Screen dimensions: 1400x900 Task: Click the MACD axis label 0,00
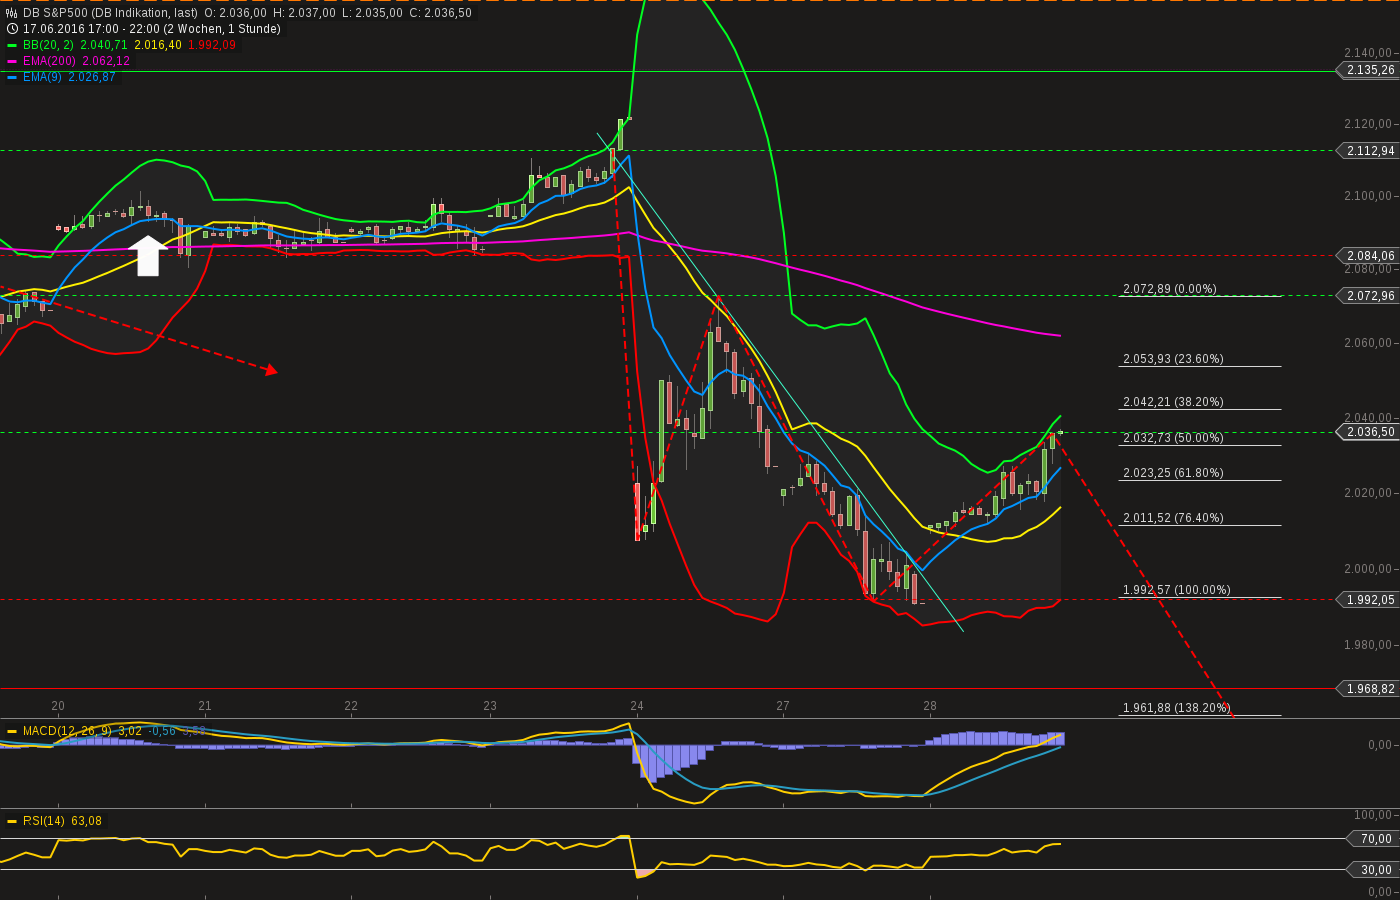click(x=1380, y=745)
